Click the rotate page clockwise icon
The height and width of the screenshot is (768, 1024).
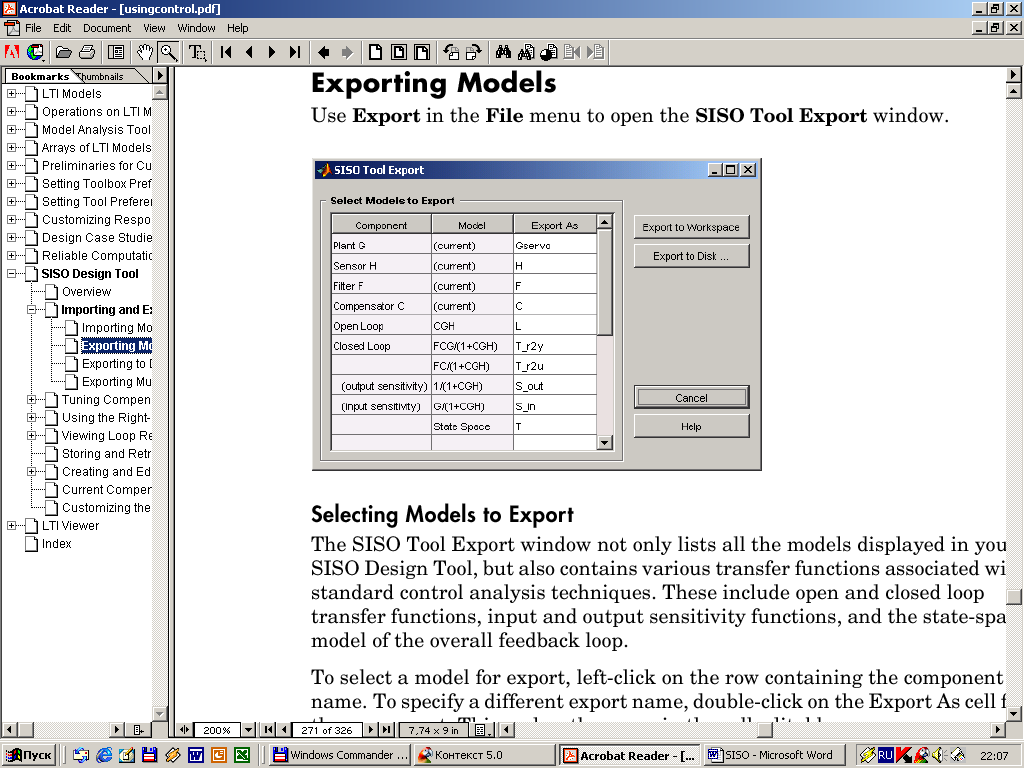point(473,52)
